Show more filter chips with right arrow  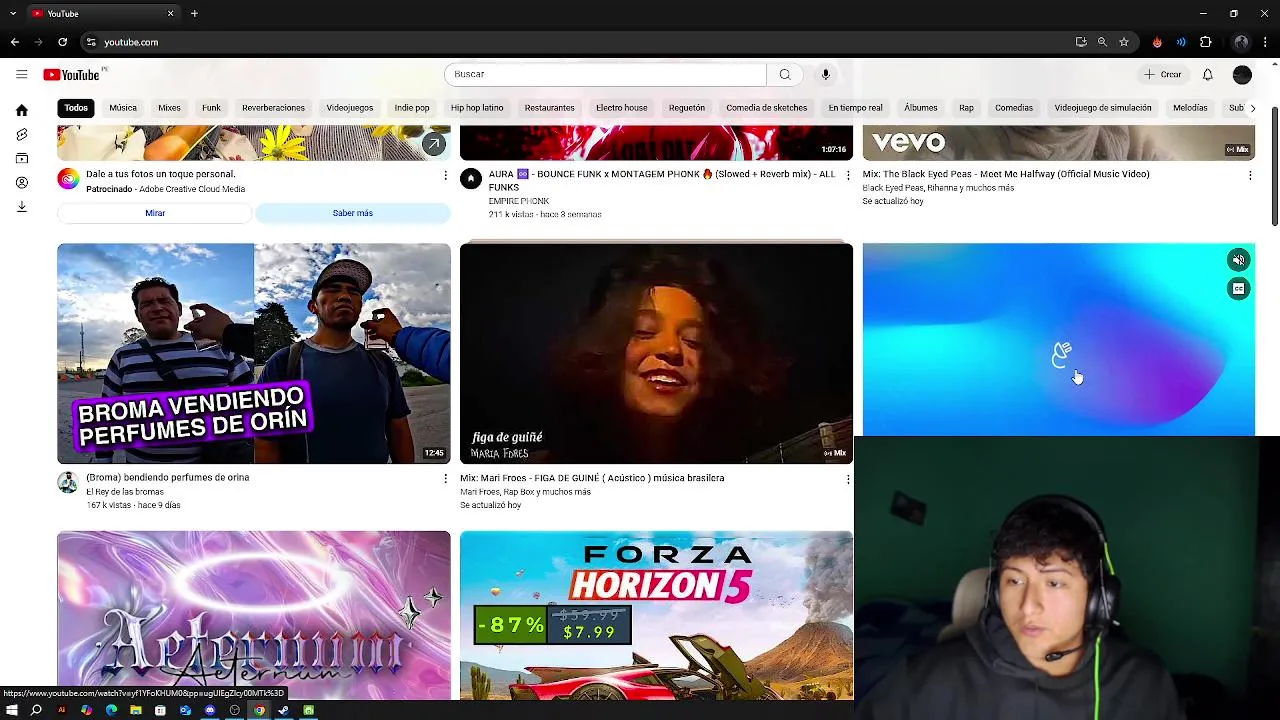point(1252,108)
